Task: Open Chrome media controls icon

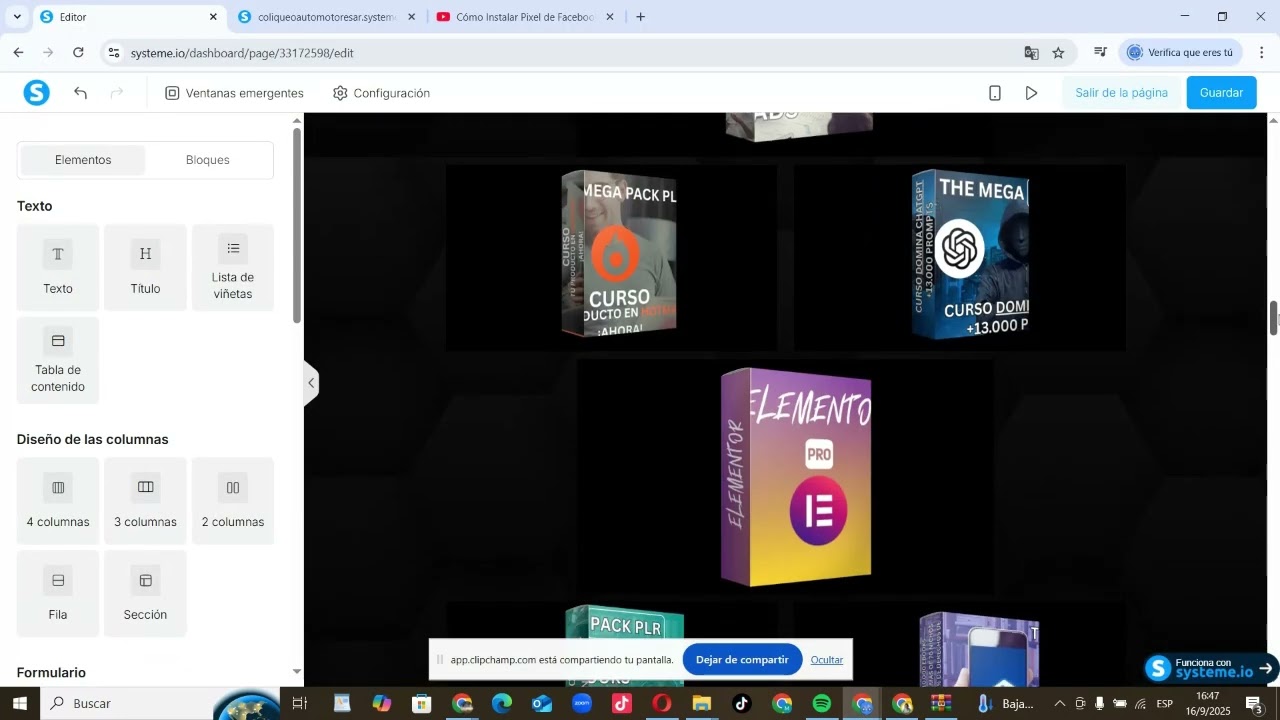Action: pos(1100,53)
